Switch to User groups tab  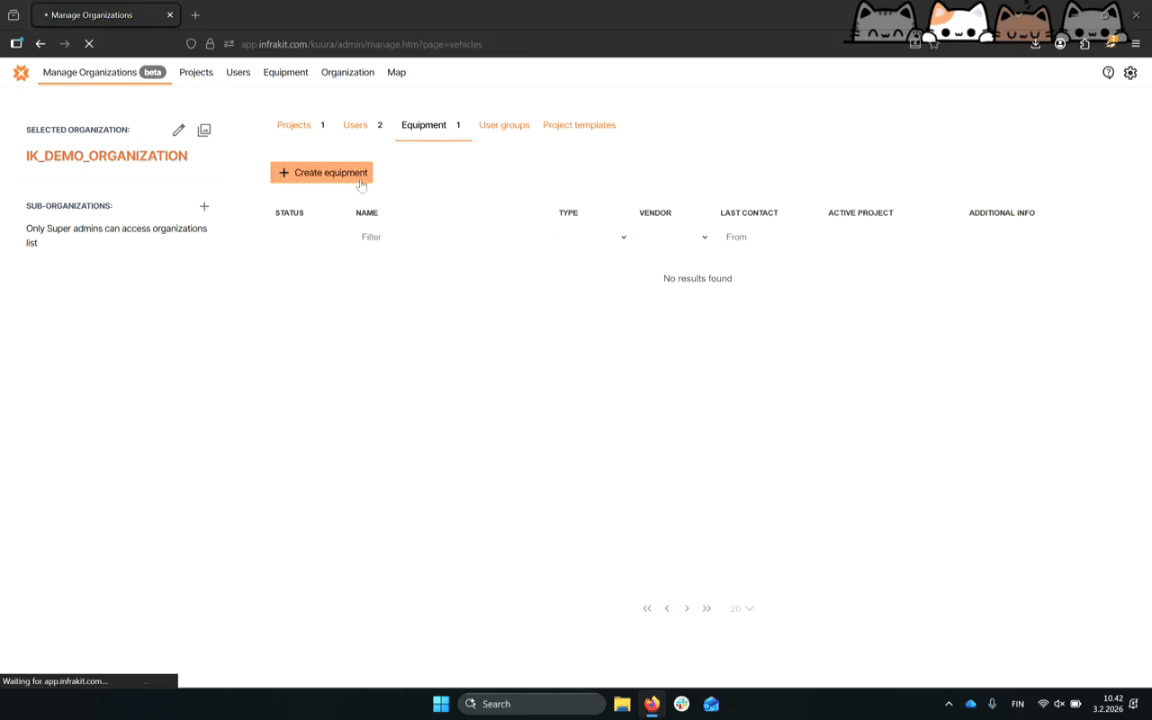(504, 125)
